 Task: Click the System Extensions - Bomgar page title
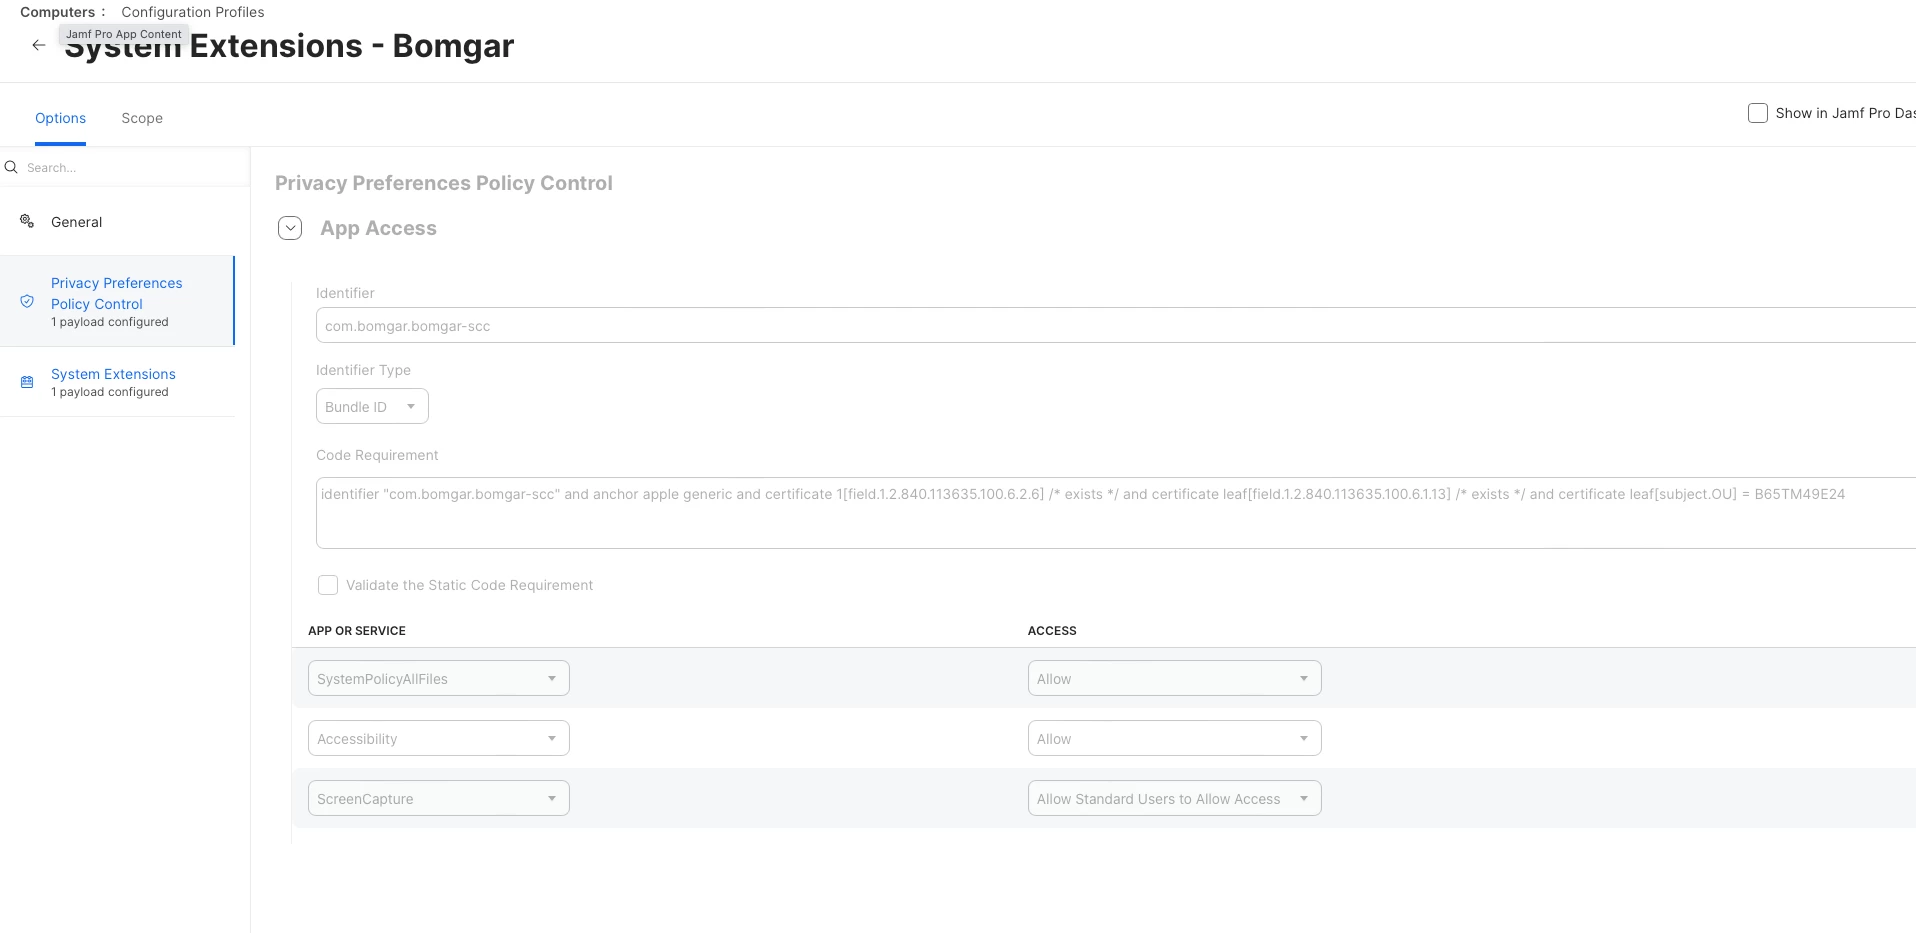(x=289, y=46)
